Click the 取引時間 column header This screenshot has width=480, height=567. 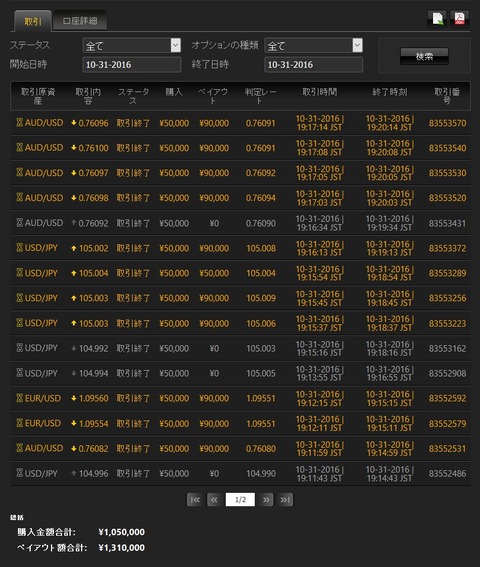pos(320,92)
